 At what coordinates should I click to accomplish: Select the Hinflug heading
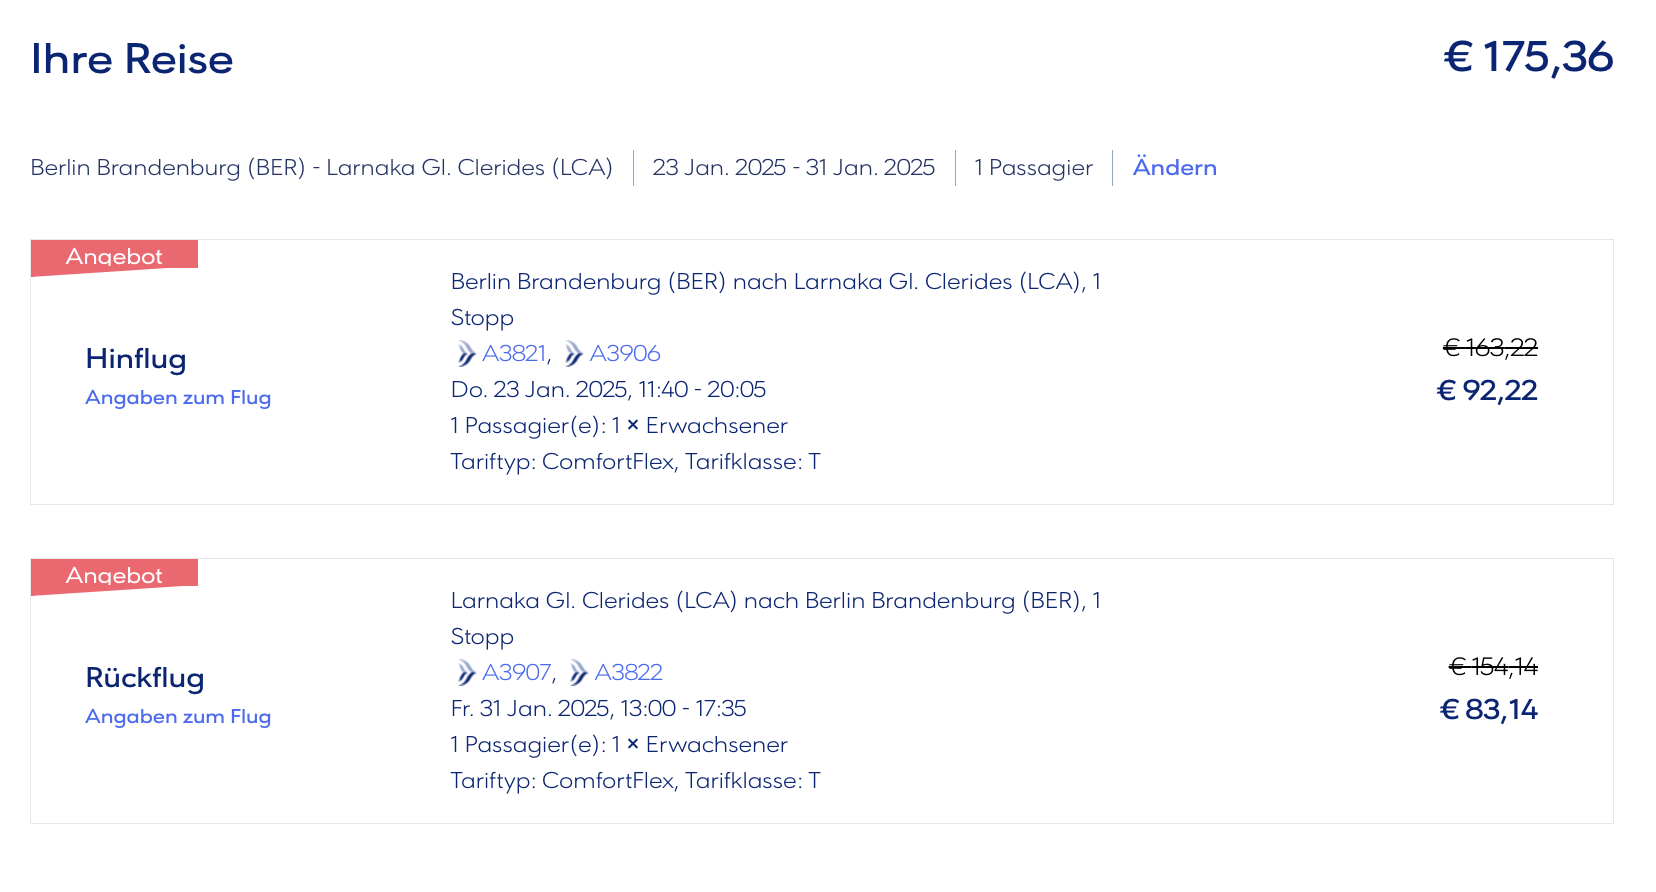pyautogui.click(x=136, y=359)
